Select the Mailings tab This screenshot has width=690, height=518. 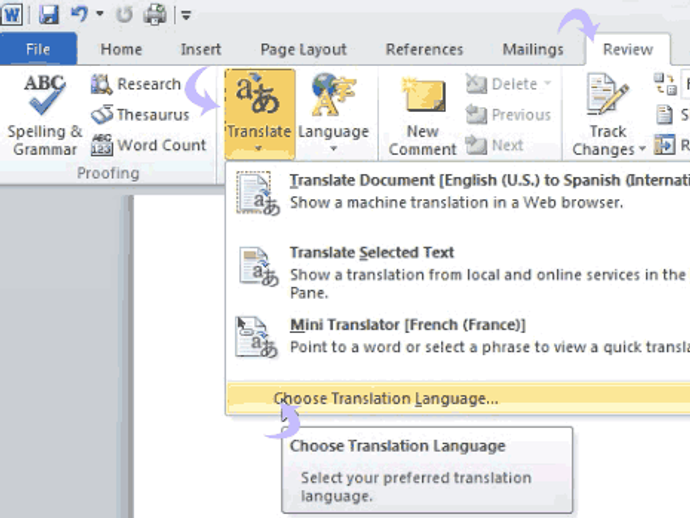tap(533, 50)
